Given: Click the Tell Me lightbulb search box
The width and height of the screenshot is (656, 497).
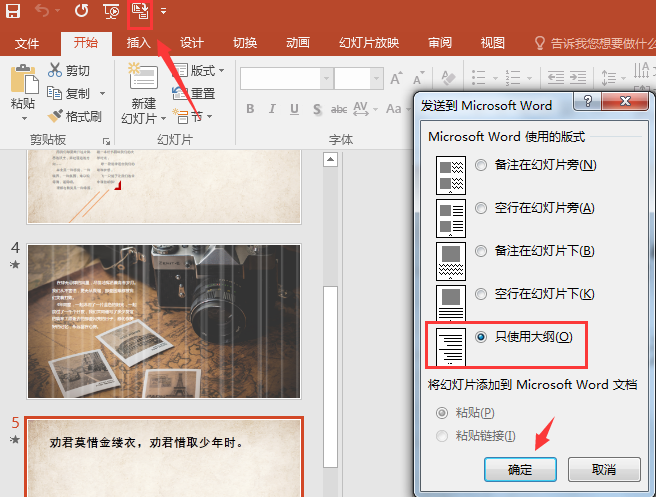Looking at the screenshot, I should pos(594,43).
